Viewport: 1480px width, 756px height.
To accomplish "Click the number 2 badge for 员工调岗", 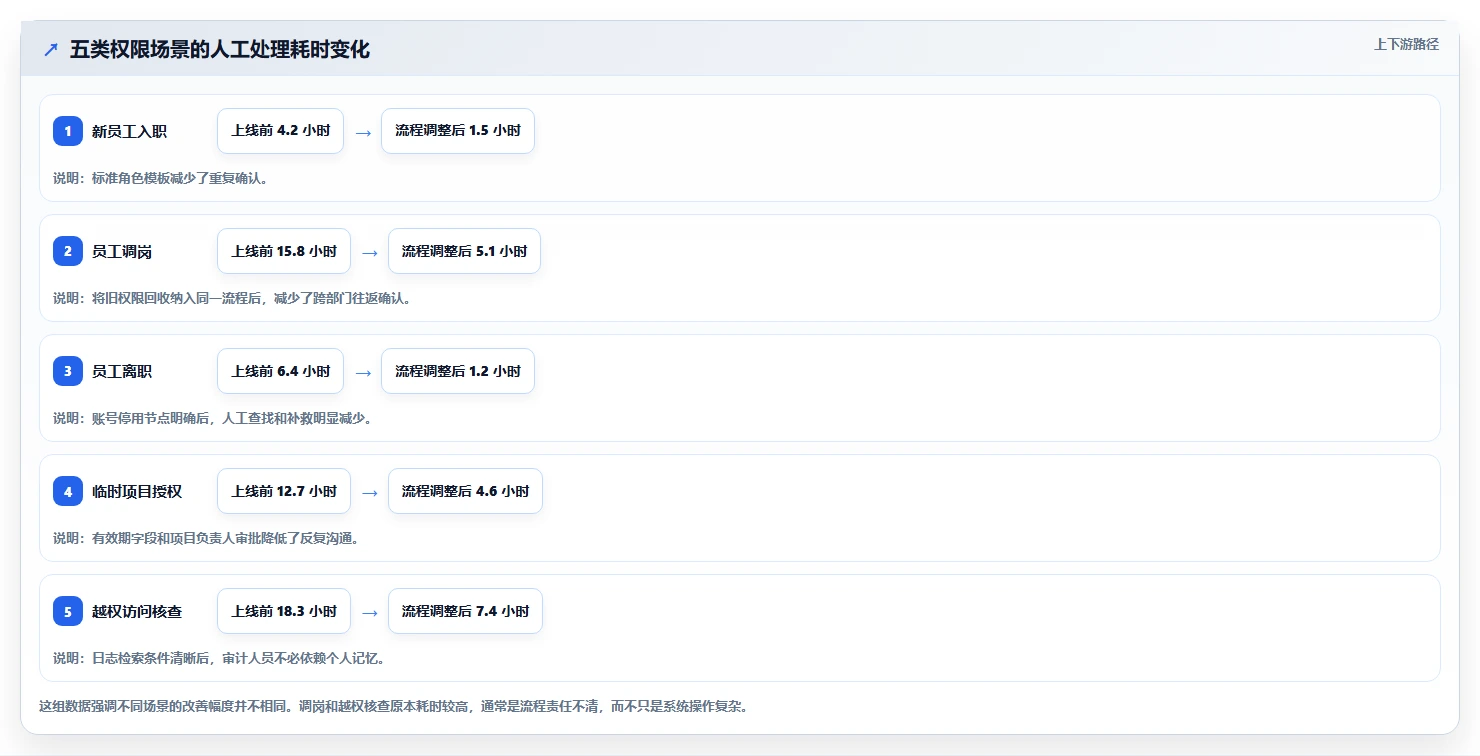I will pos(68,251).
